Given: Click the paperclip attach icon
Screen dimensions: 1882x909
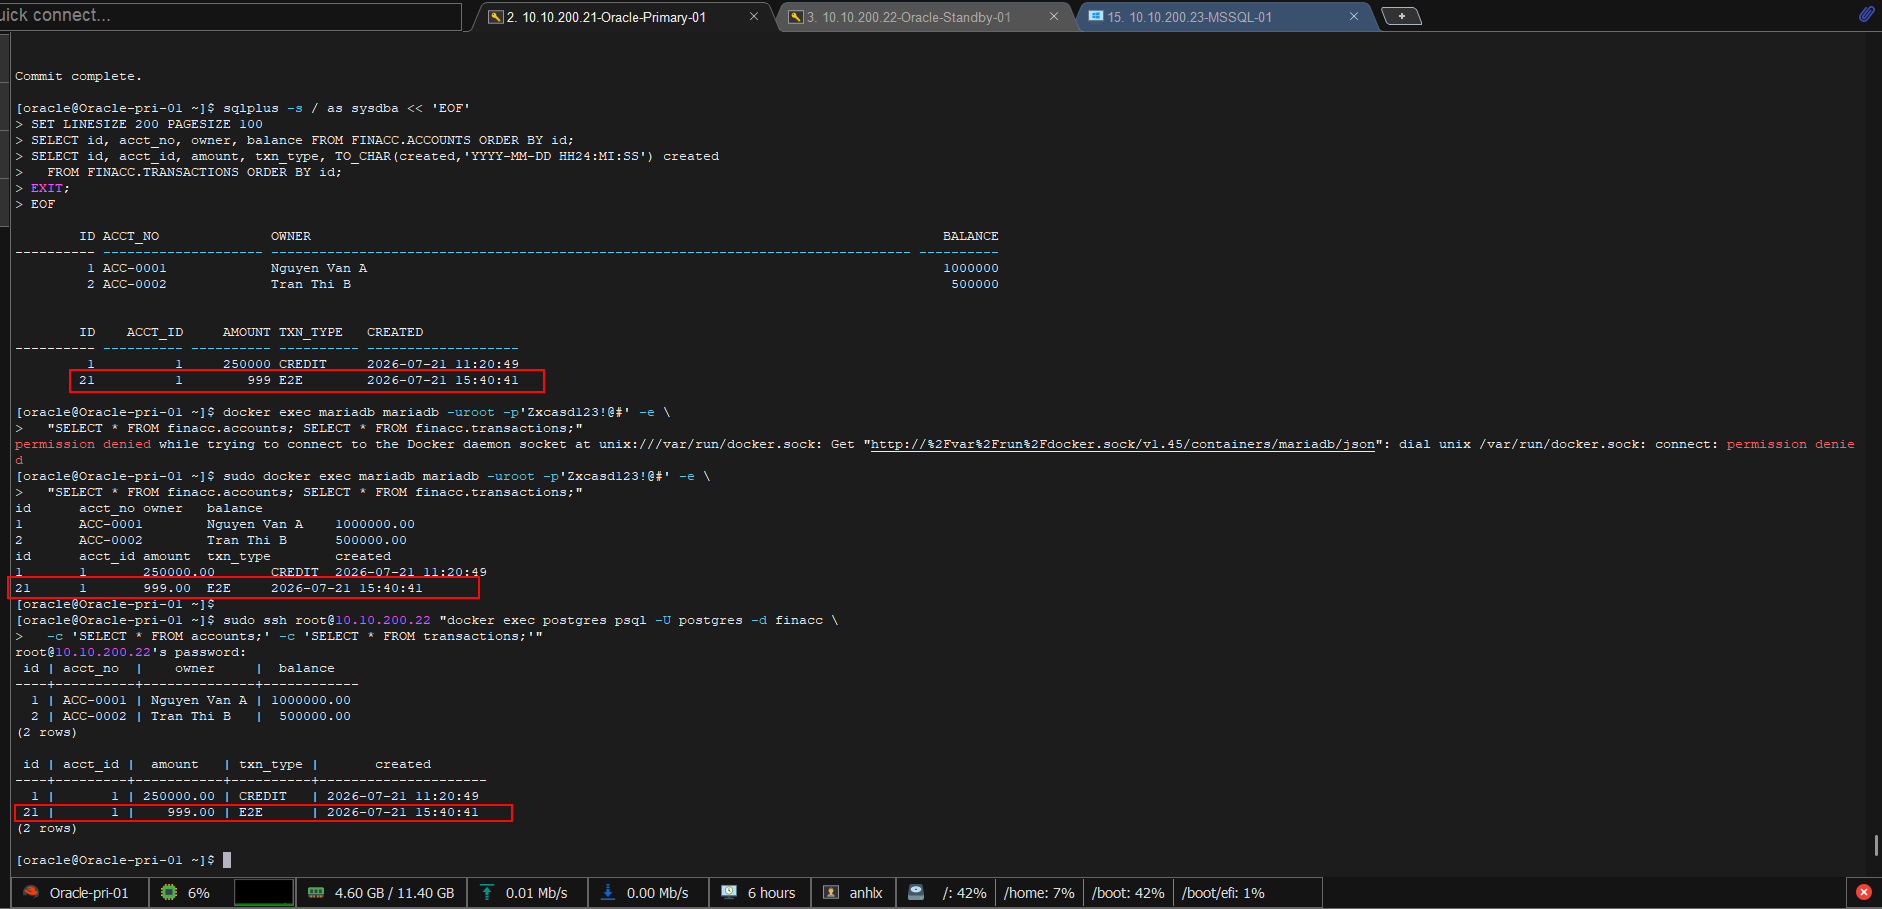Looking at the screenshot, I should click(x=1866, y=14).
